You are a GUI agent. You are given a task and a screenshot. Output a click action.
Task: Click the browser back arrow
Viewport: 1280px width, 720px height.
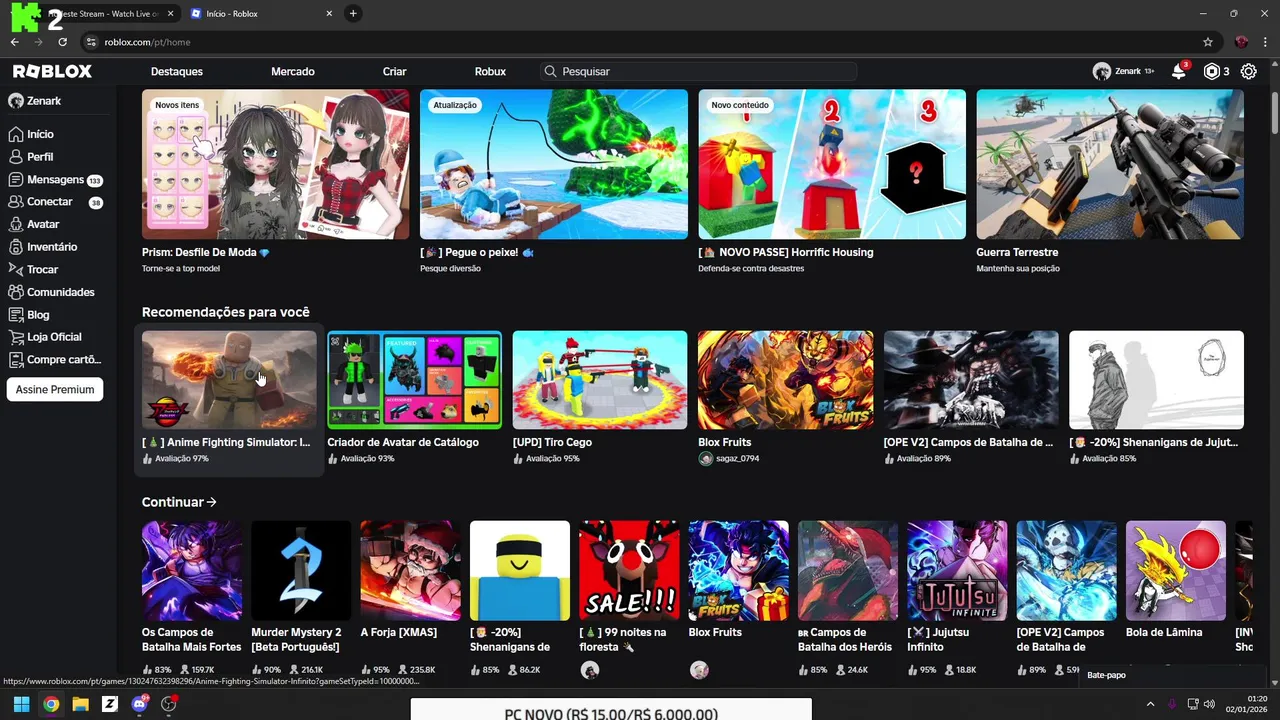coord(15,42)
